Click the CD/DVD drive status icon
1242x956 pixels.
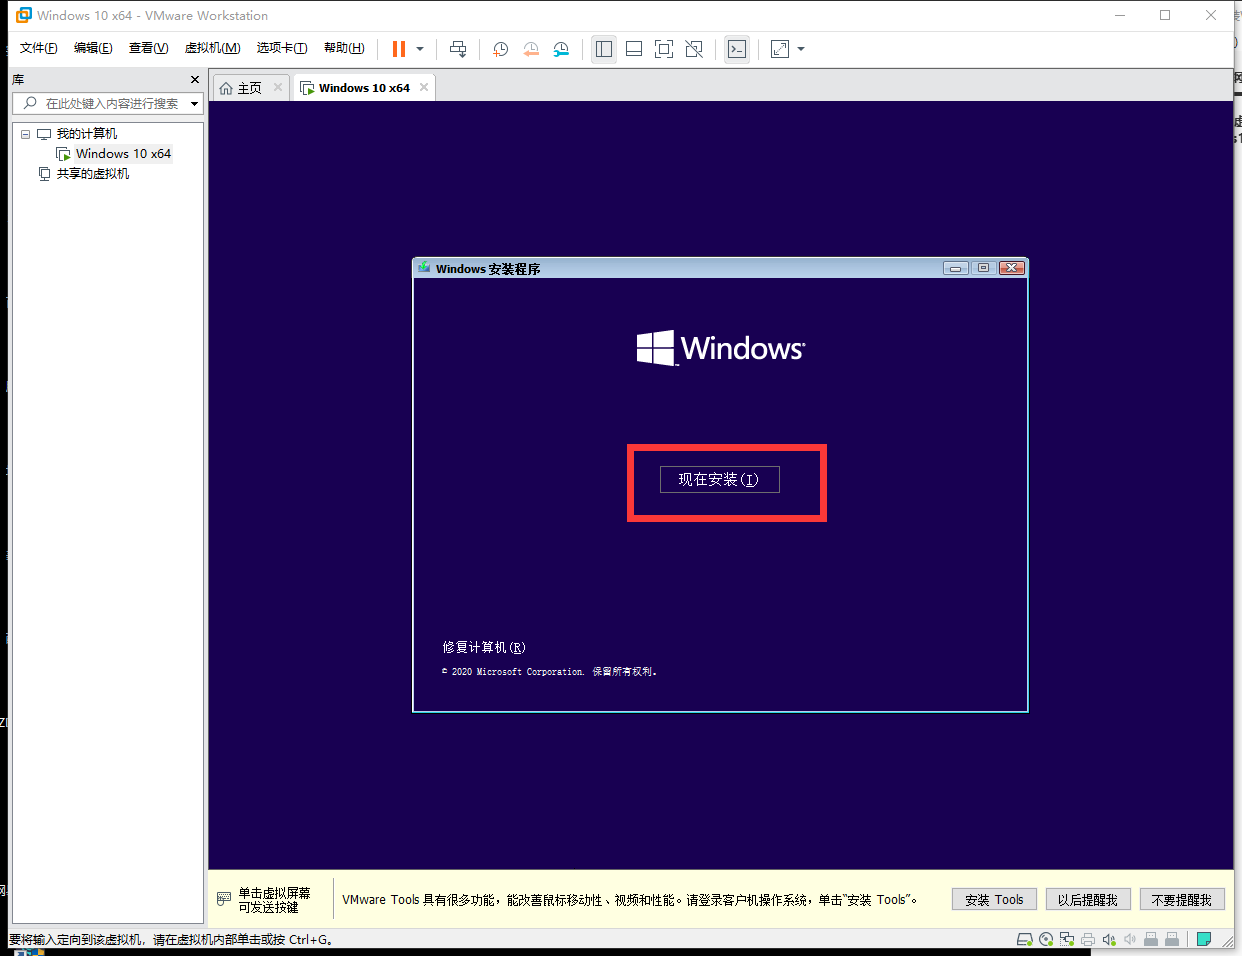coord(1046,939)
